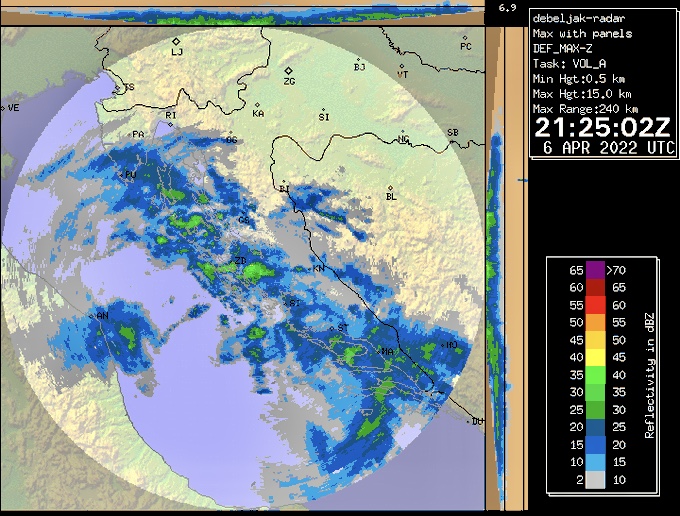Click the 'Min Hgt:0.5 km' line
This screenshot has width=680, height=516.
579,79
